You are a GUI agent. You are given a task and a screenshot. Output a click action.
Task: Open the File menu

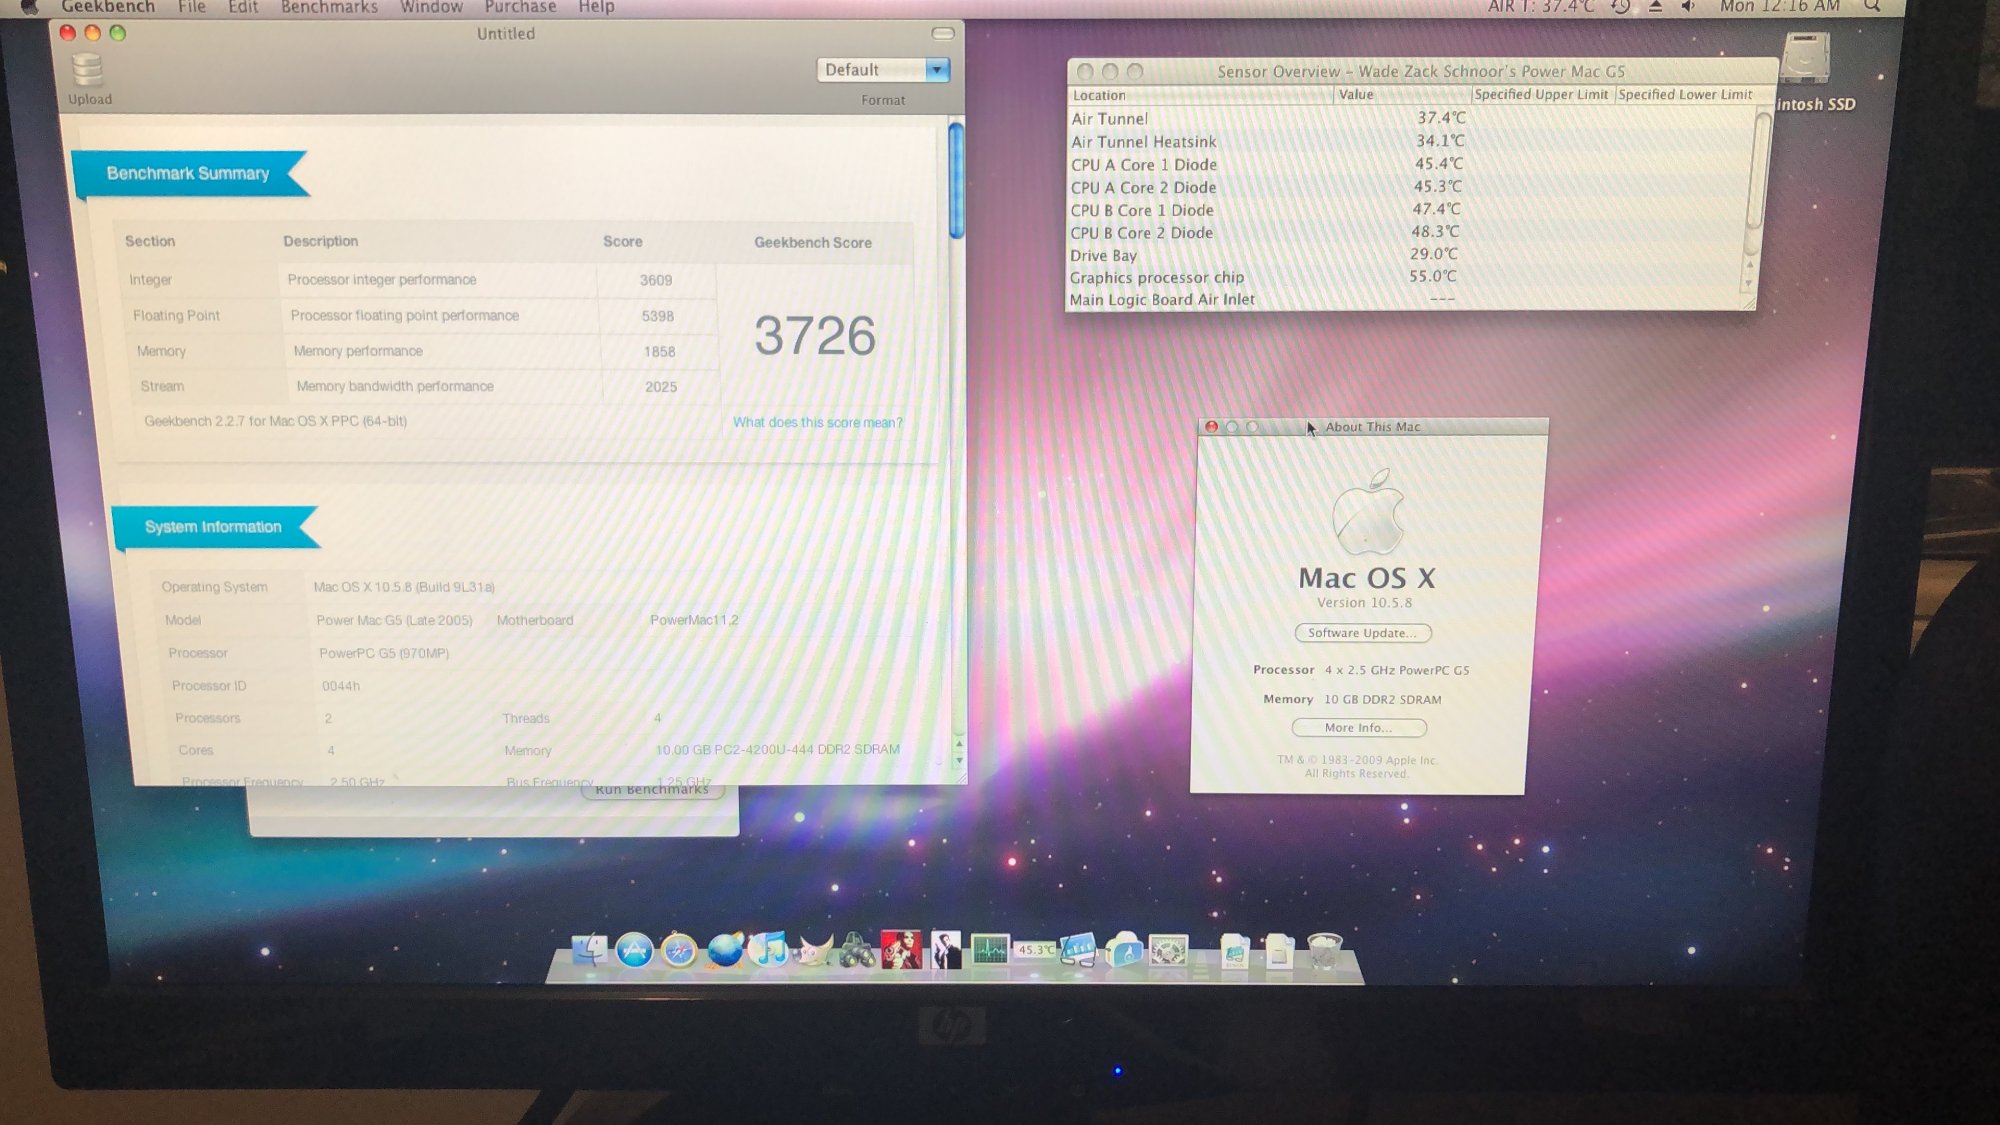[191, 7]
